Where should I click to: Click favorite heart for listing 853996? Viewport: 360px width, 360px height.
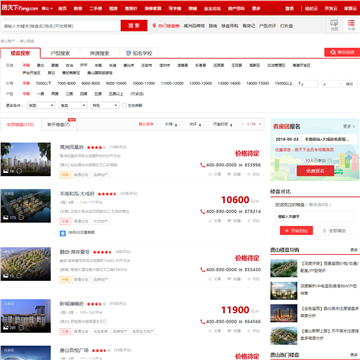point(229,174)
